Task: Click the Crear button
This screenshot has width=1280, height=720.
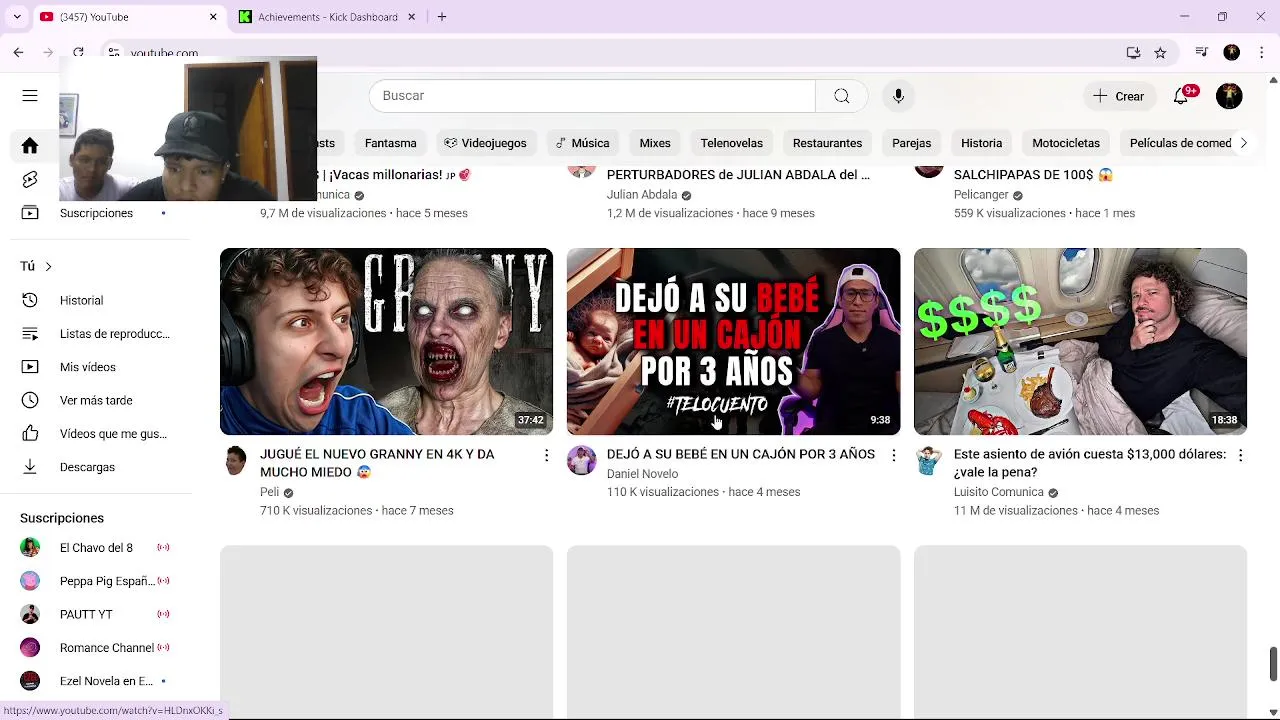Action: click(x=1119, y=96)
